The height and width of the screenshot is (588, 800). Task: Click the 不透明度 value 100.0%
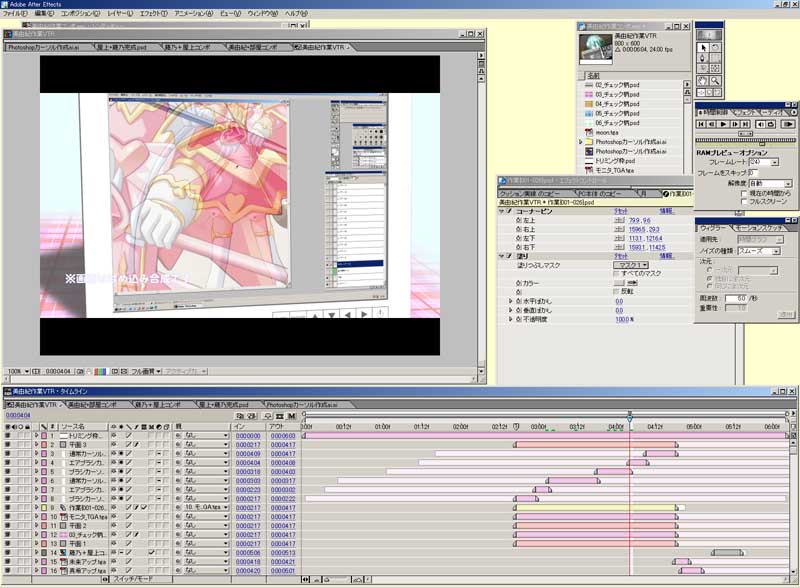pyautogui.click(x=624, y=319)
